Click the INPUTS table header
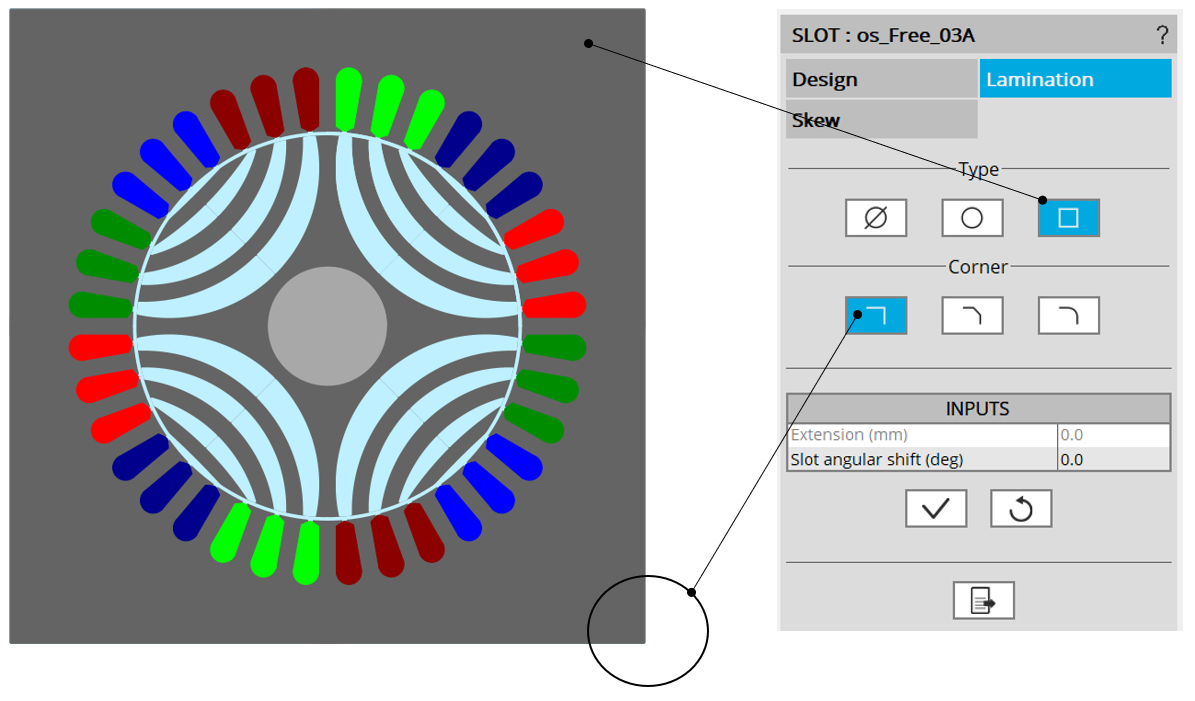 click(x=978, y=409)
